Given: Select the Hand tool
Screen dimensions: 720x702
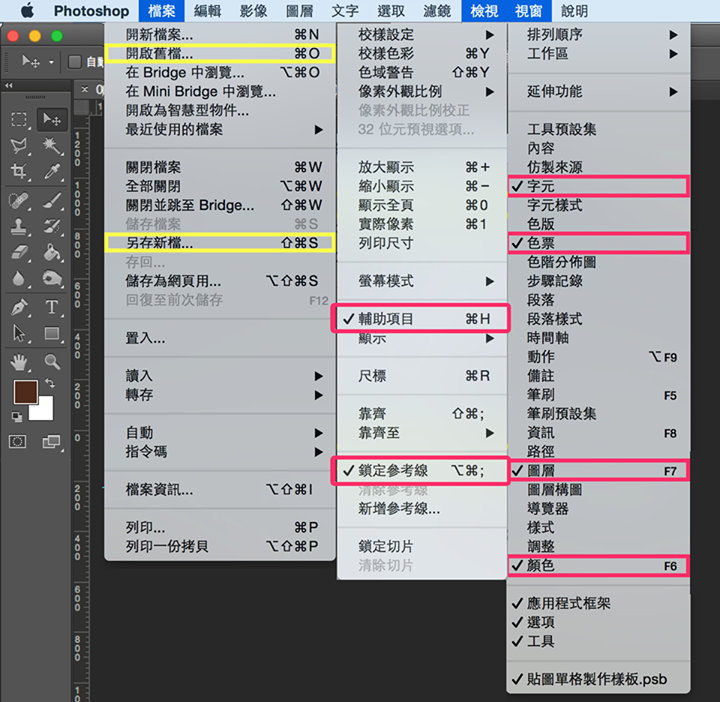Looking at the screenshot, I should click(19, 362).
